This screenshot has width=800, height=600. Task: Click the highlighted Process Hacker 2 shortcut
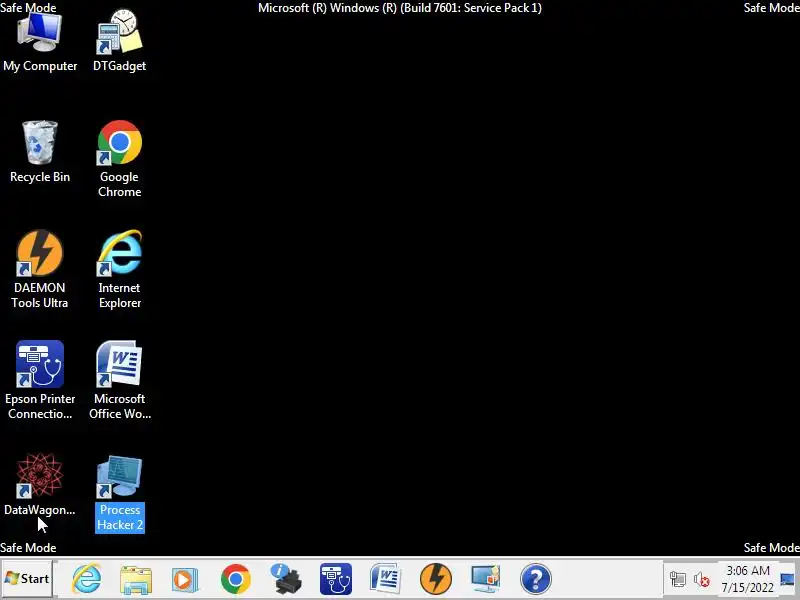(x=119, y=494)
